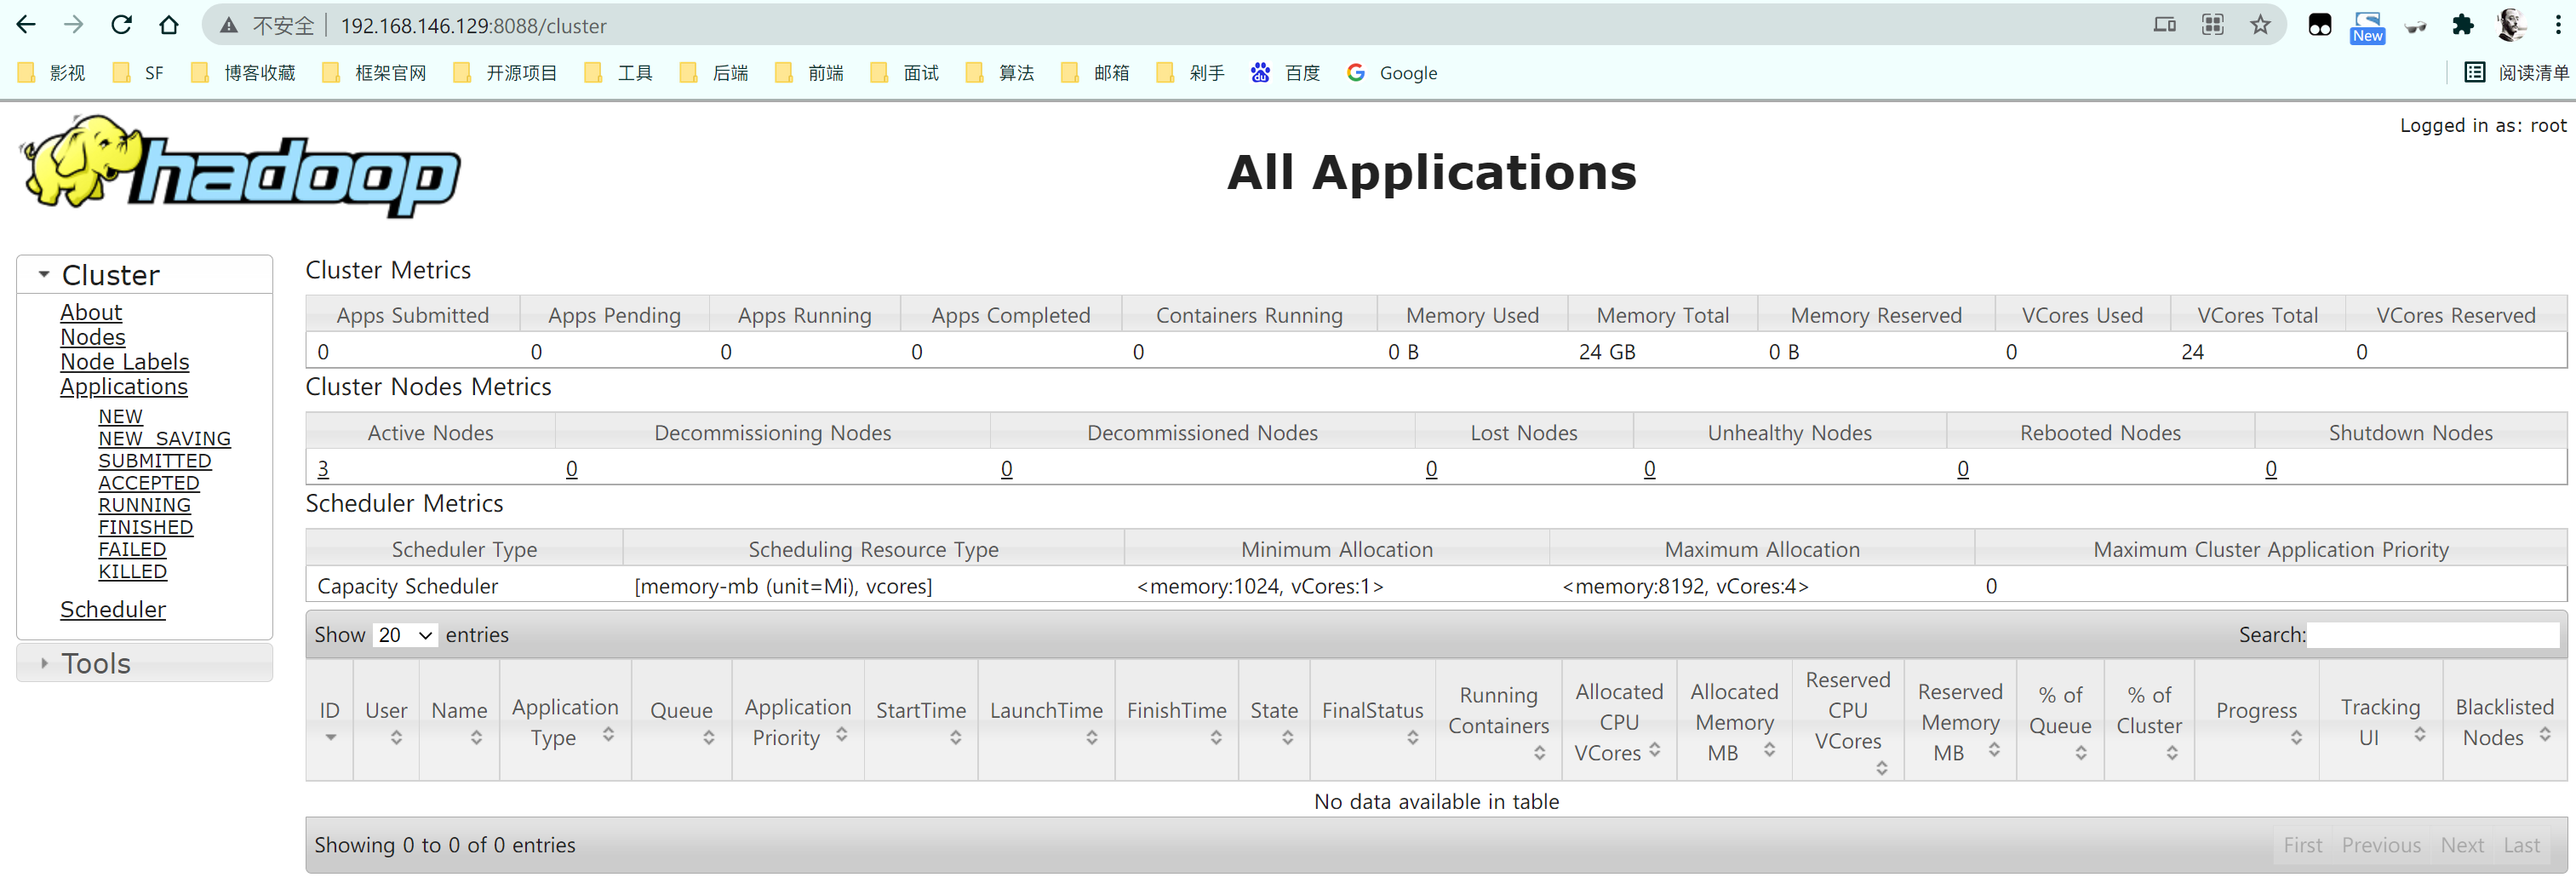Screen dimensions: 2576x883
Task: Click the applications Search input field
Action: 2432,635
